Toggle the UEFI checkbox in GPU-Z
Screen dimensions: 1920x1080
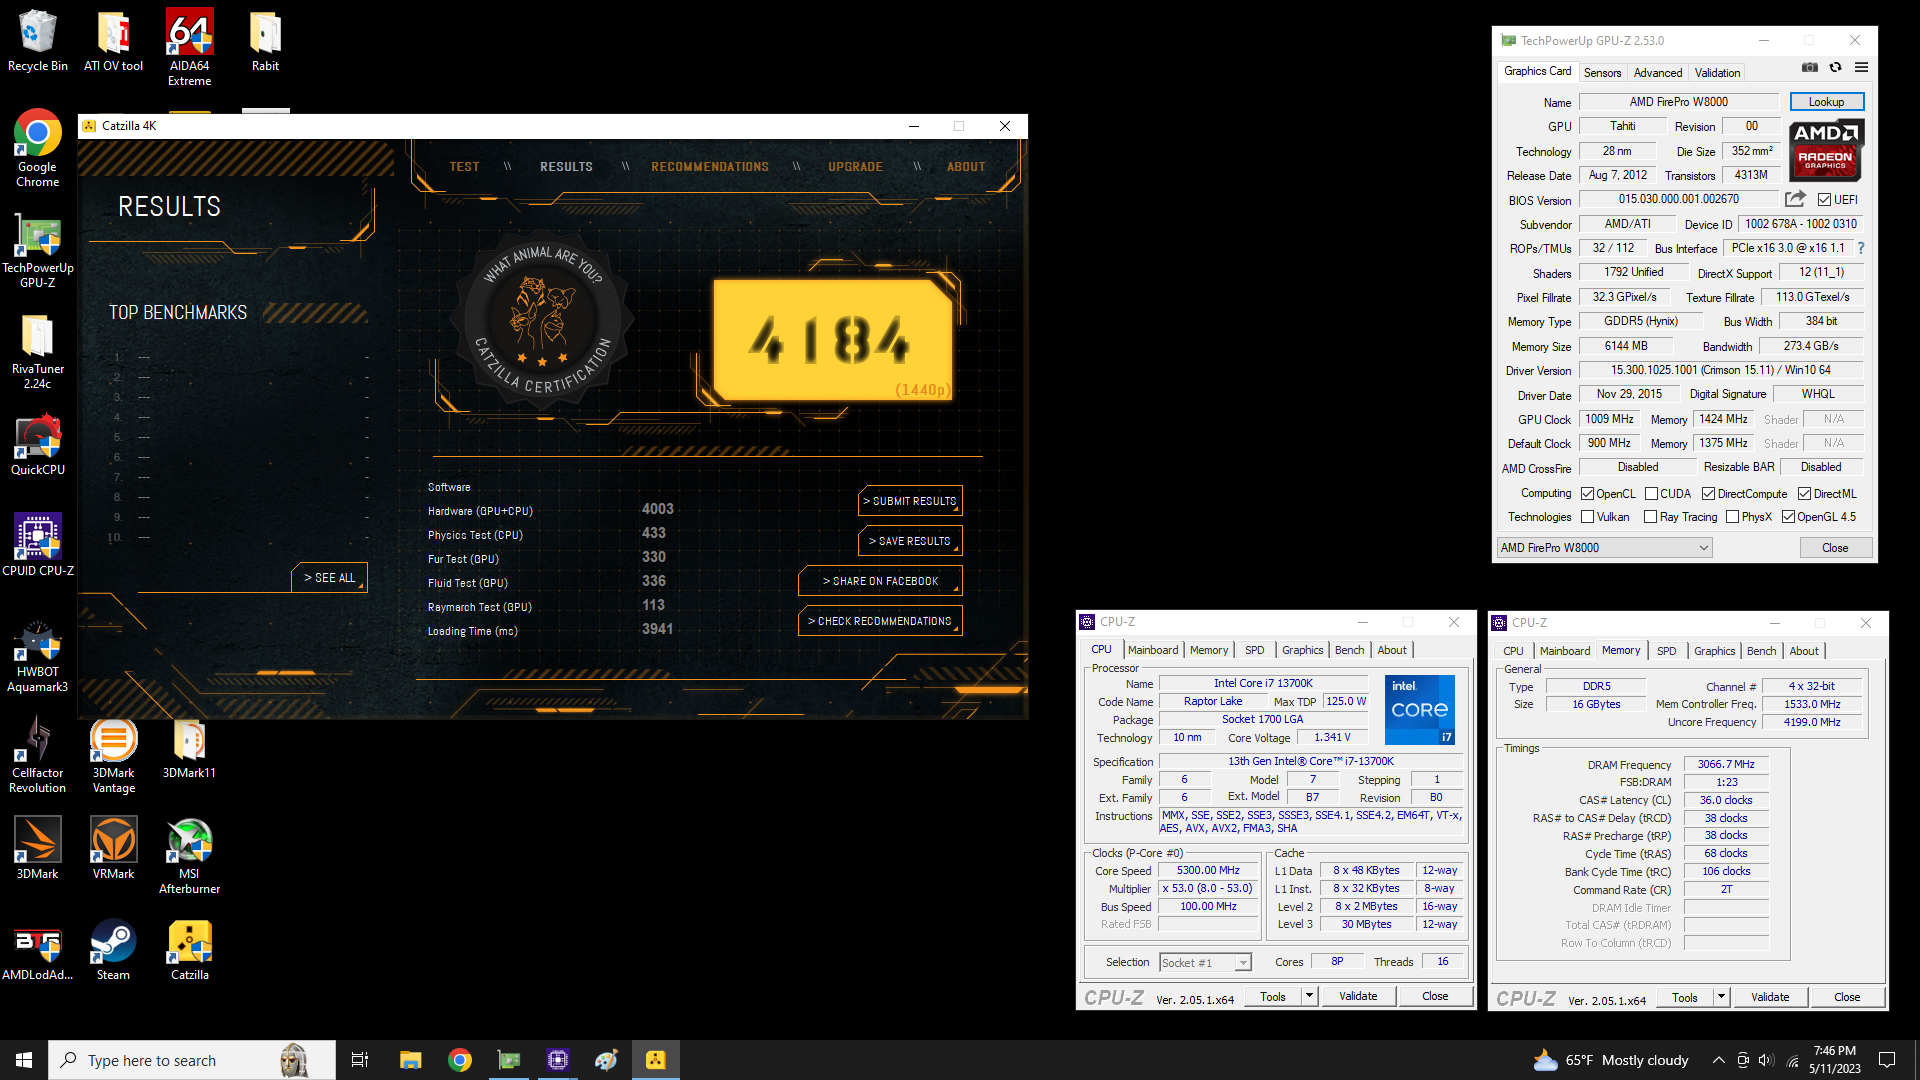tap(1825, 200)
